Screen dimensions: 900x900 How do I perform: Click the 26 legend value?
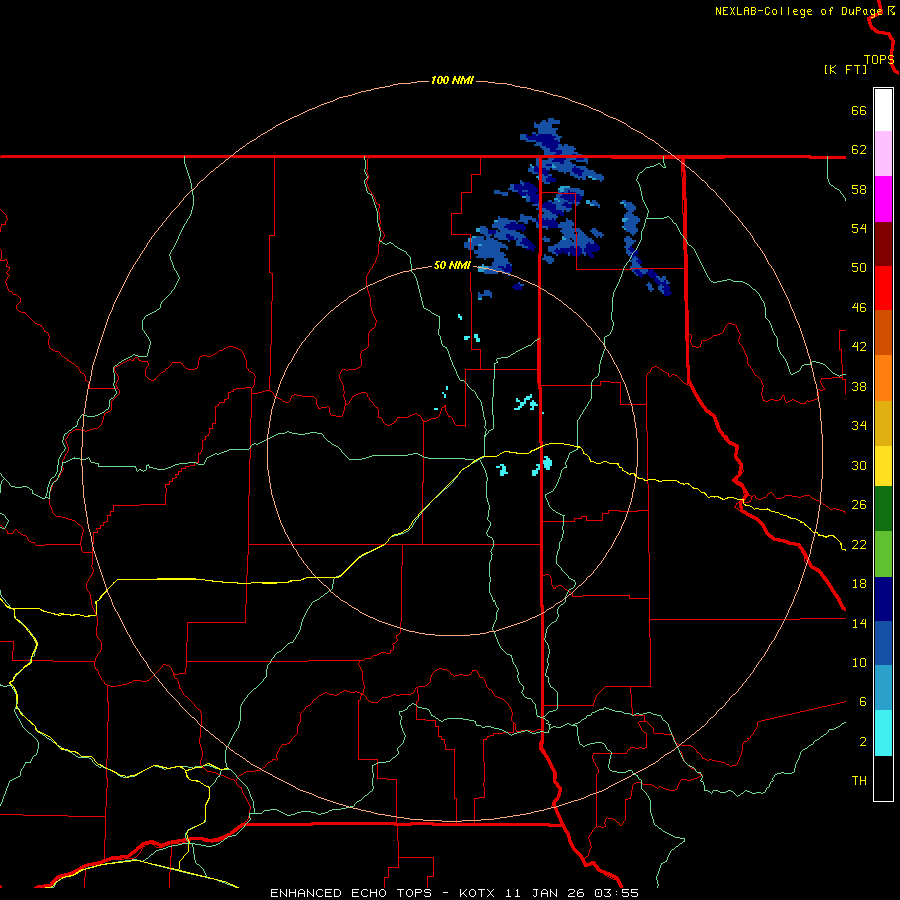859,505
